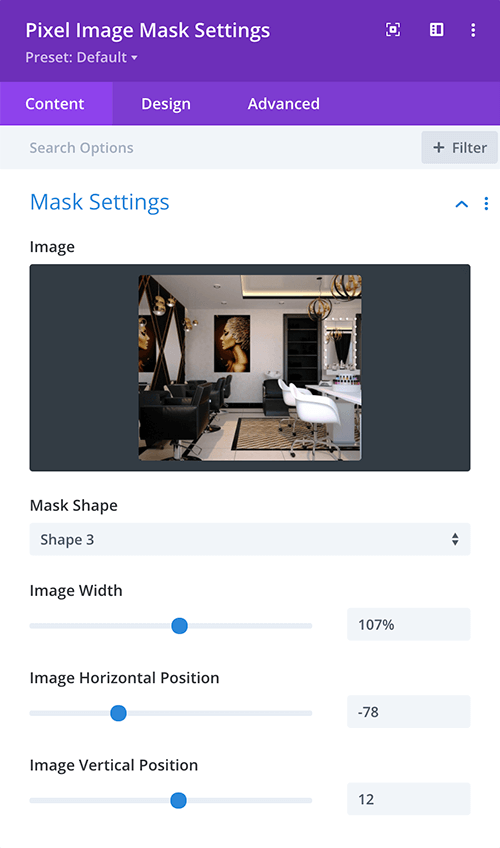Select the Image Width 107% value field
The image size is (500, 848).
(x=409, y=625)
